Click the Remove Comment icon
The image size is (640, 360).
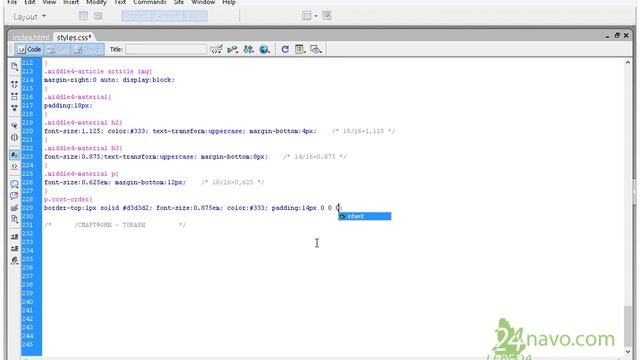(x=14, y=196)
